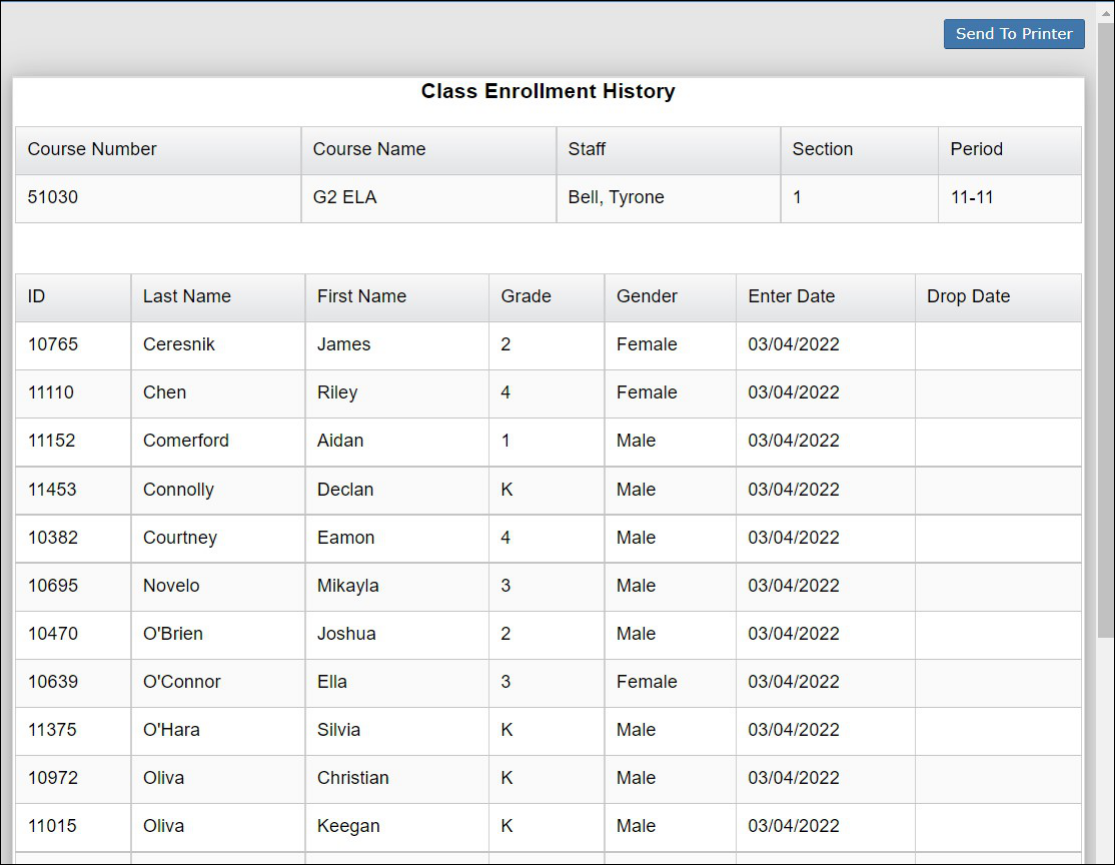
Task: Select grade 4 in Chen row
Action: [x=506, y=393]
